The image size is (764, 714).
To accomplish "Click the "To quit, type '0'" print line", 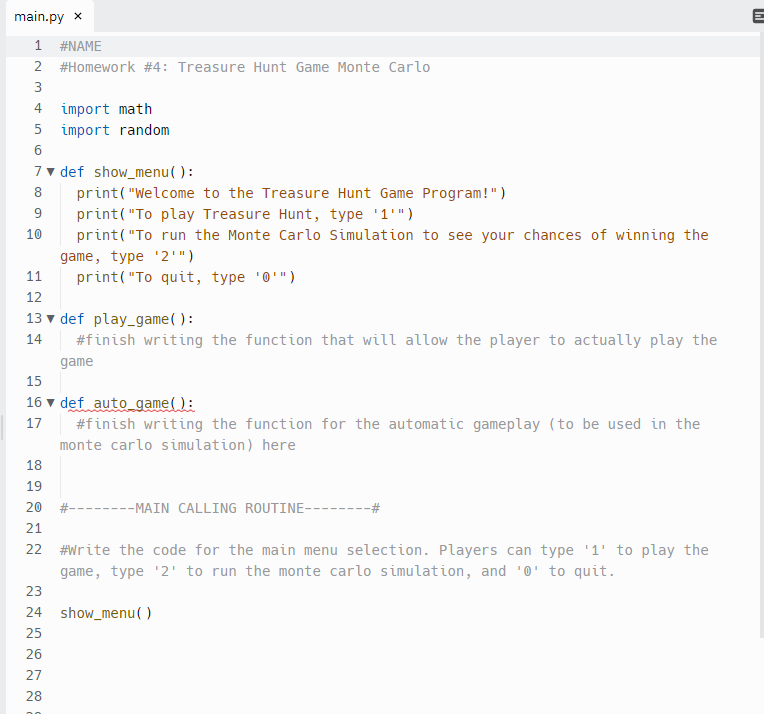I will (186, 277).
